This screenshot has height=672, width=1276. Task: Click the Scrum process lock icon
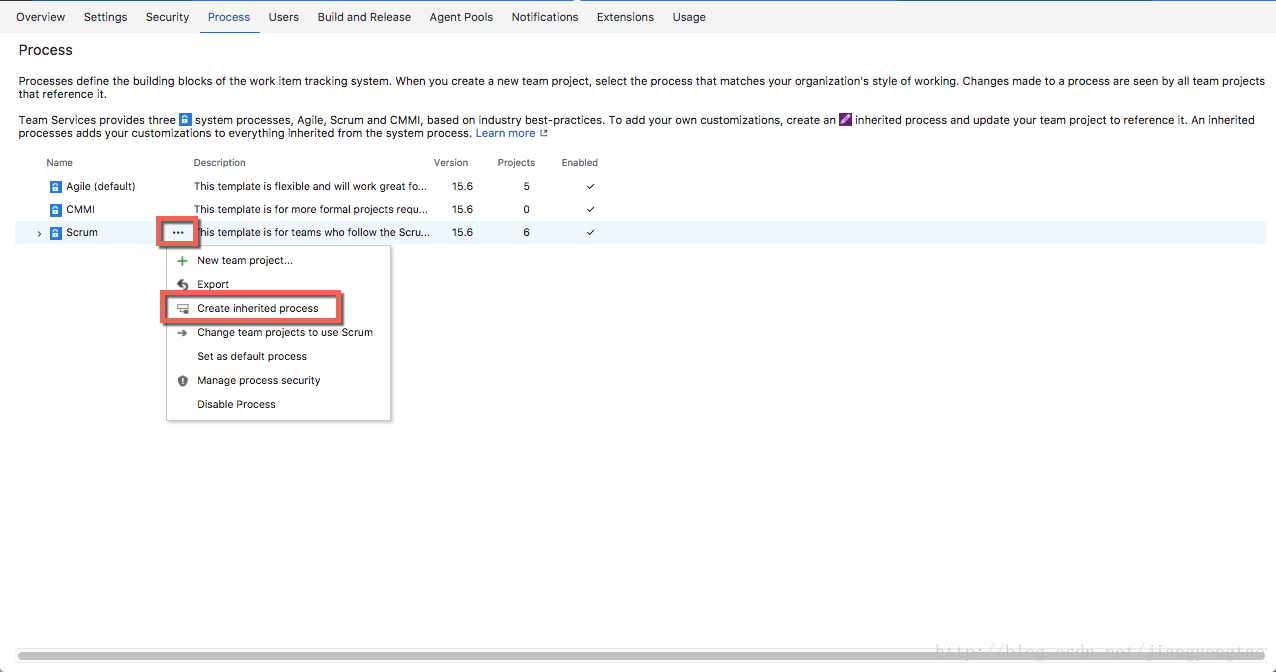pos(56,233)
